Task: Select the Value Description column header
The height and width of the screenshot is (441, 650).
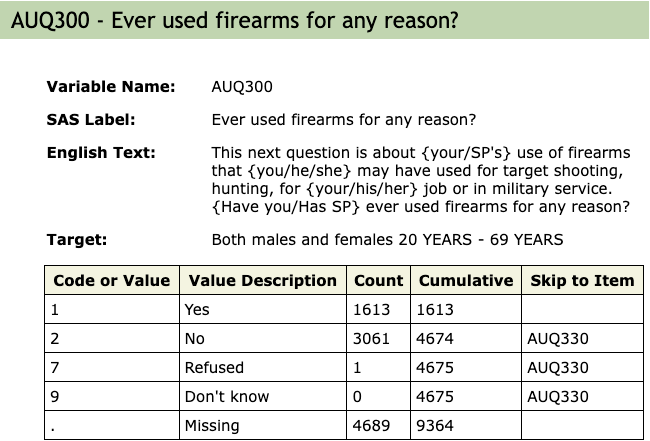Action: [x=263, y=281]
